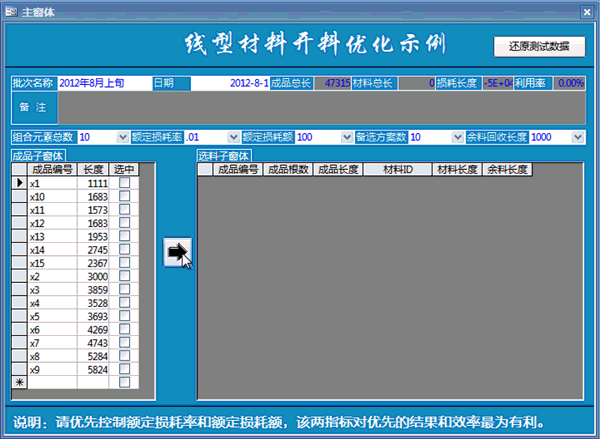Open the 余料回收长度 dropdown arrow
The height and width of the screenshot is (439, 600).
(x=578, y=137)
